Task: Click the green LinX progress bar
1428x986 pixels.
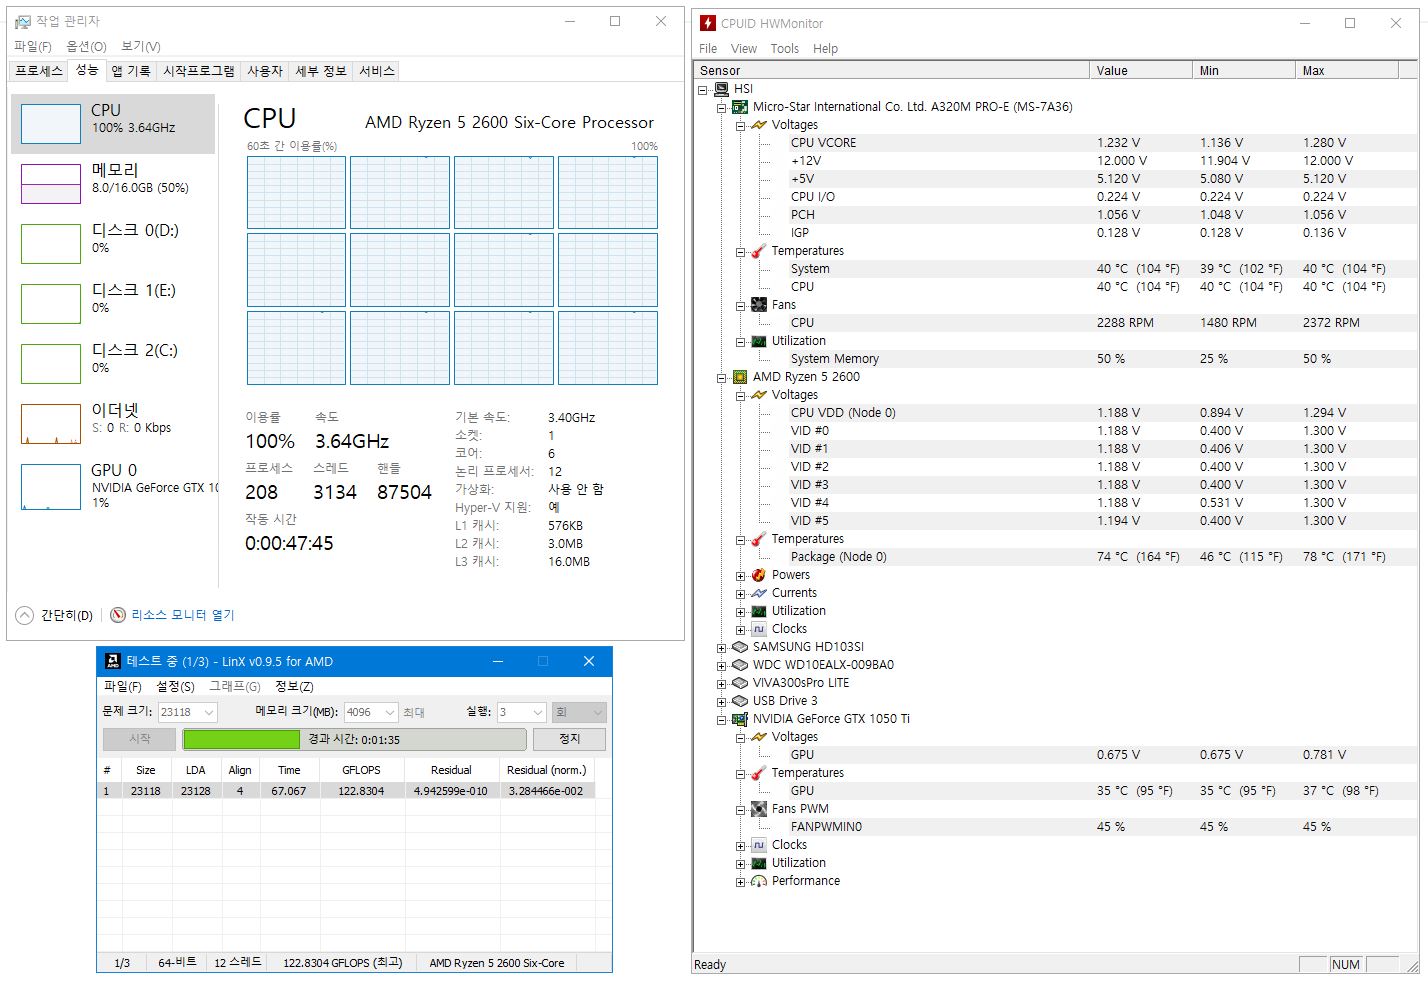Action: (241, 739)
